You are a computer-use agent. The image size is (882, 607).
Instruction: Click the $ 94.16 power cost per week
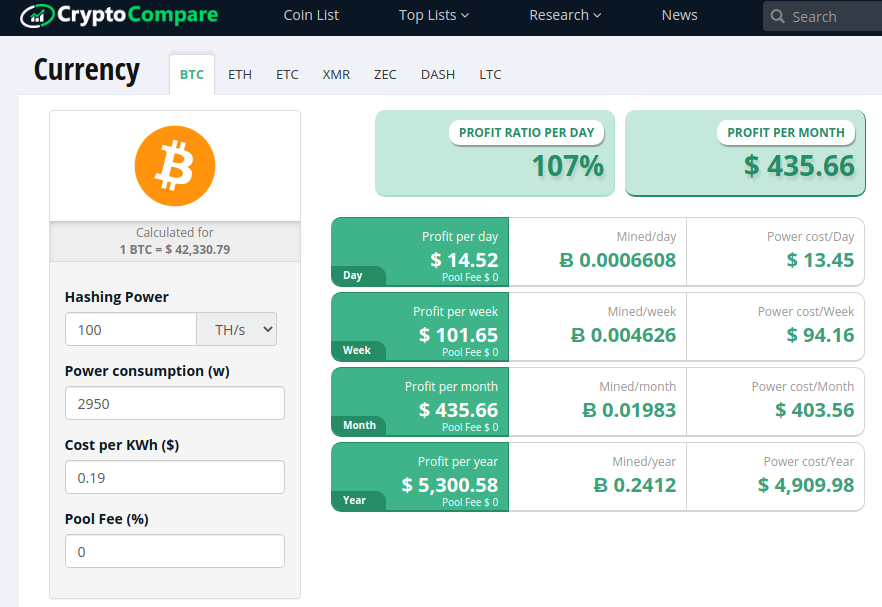(x=820, y=335)
